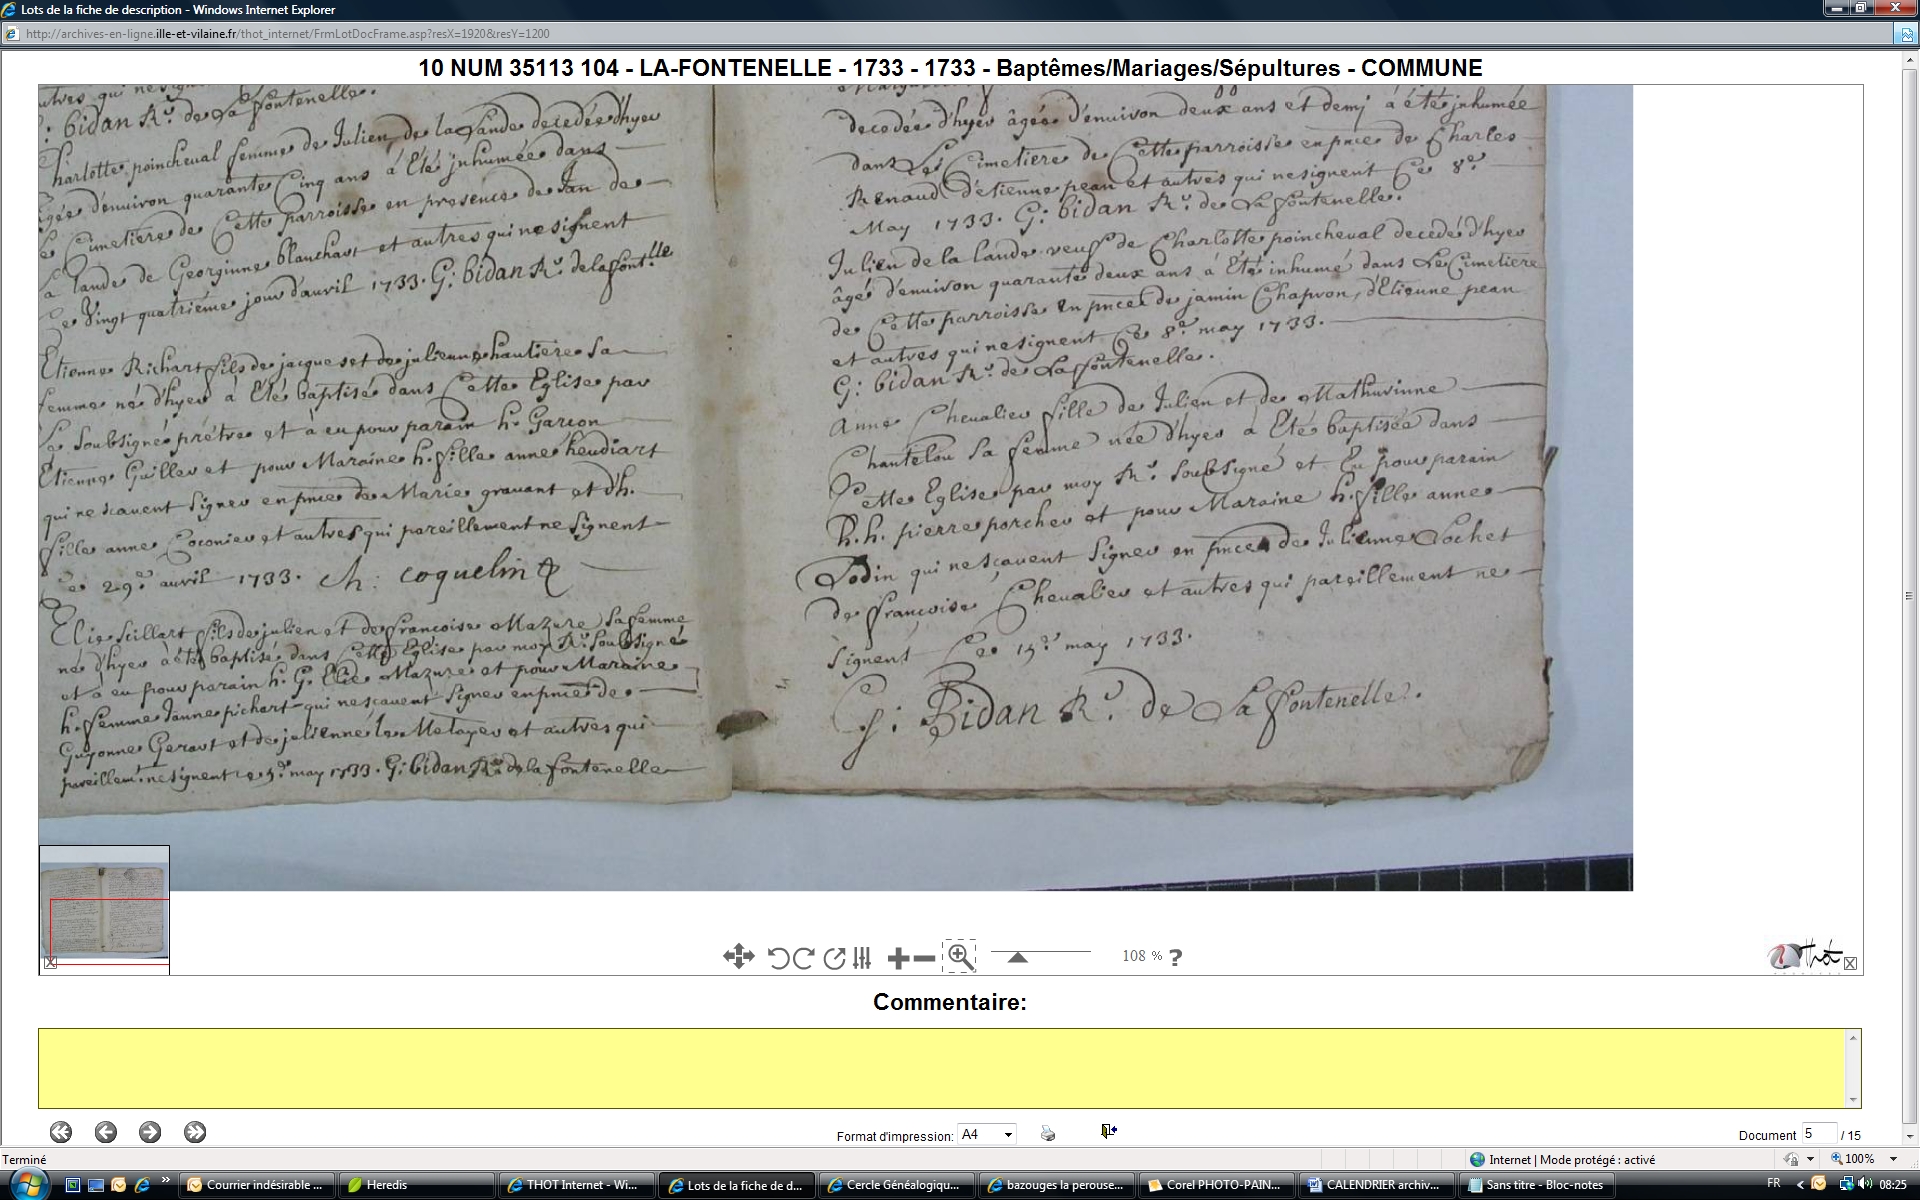Go to the next document page
1920x1200 pixels.
[x=150, y=1132]
